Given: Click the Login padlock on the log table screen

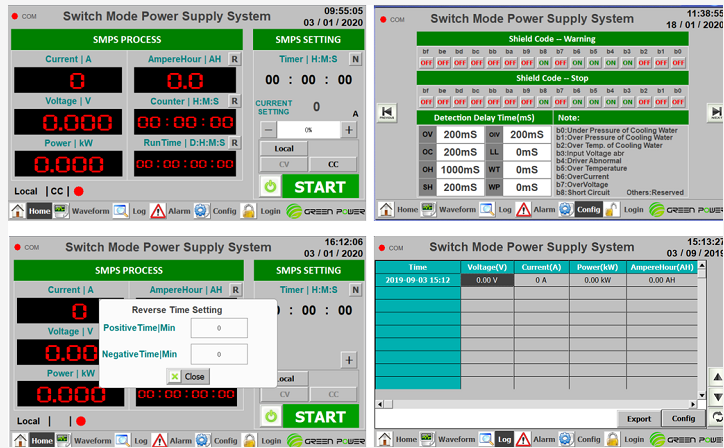Looking at the screenshot, I should pyautogui.click(x=610, y=439).
